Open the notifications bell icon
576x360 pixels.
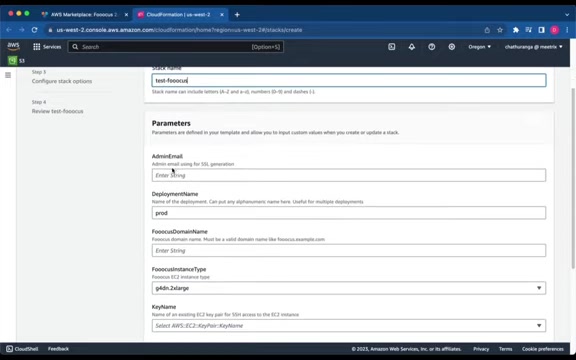click(x=412, y=47)
